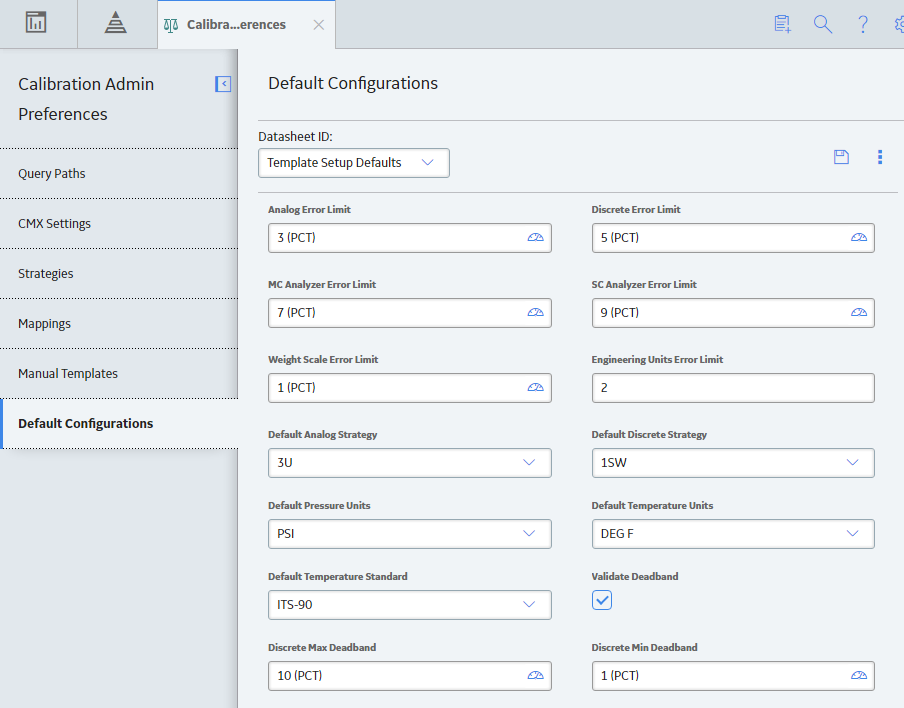Click the Discrete Error Limit field
The width and height of the screenshot is (904, 708).
click(x=733, y=238)
